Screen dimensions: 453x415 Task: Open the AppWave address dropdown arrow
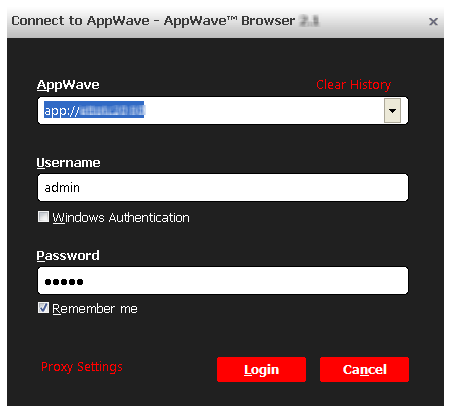392,111
